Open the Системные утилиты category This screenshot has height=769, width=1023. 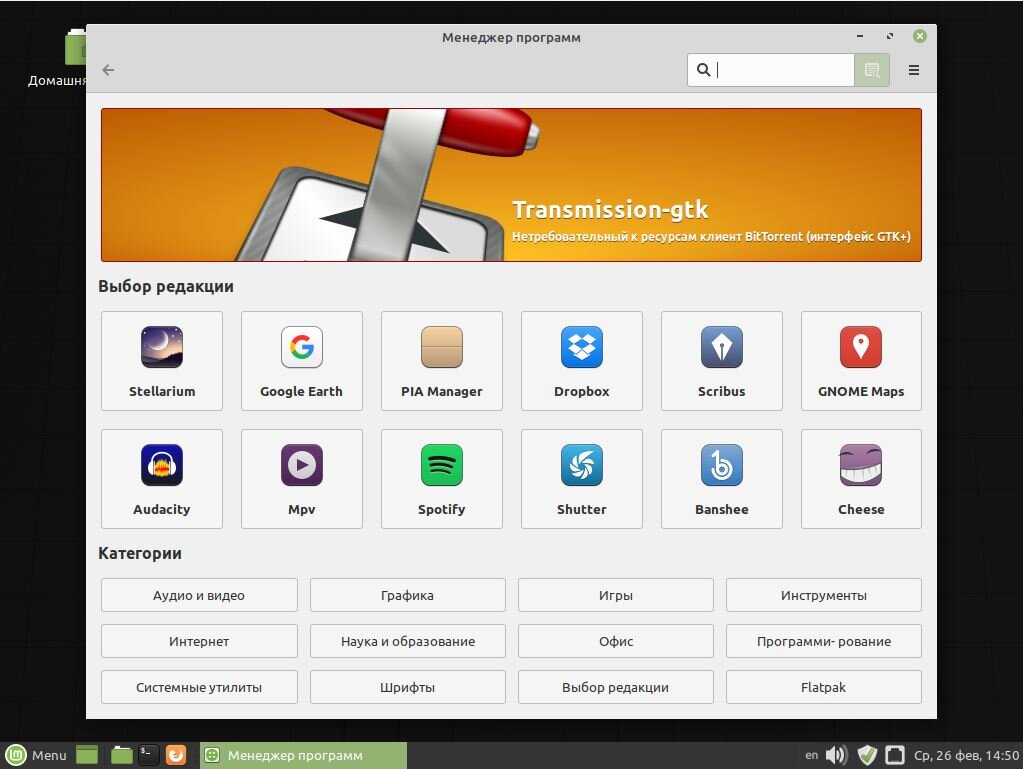[199, 687]
